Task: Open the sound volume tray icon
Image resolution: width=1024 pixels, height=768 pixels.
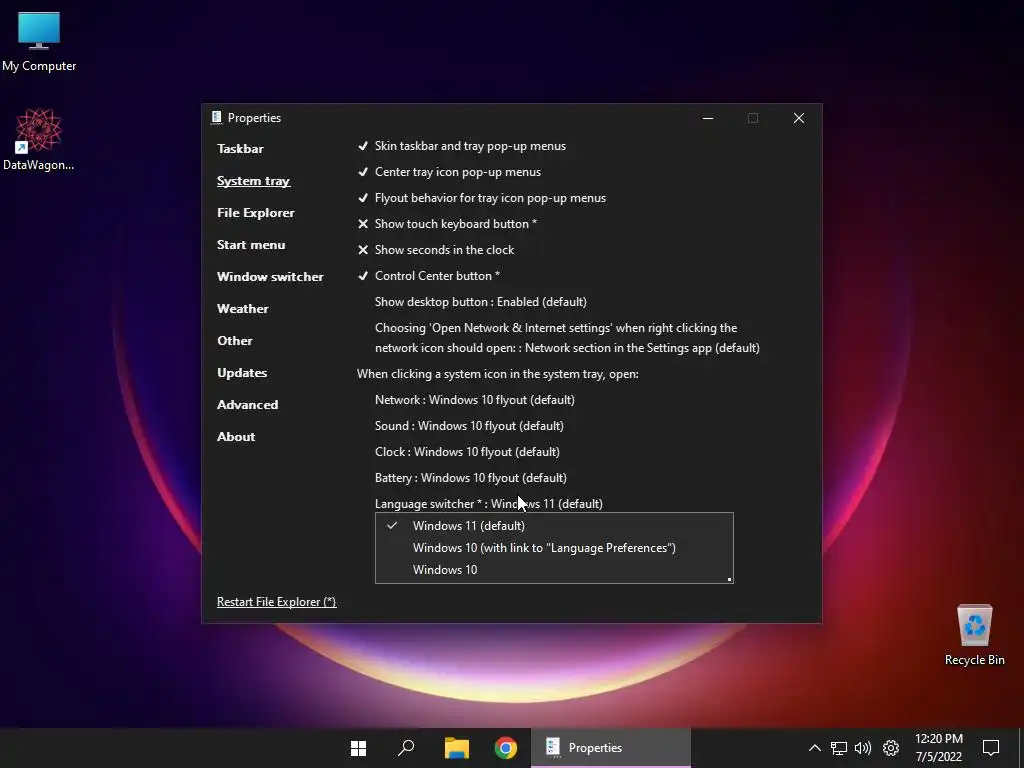Action: coord(863,748)
